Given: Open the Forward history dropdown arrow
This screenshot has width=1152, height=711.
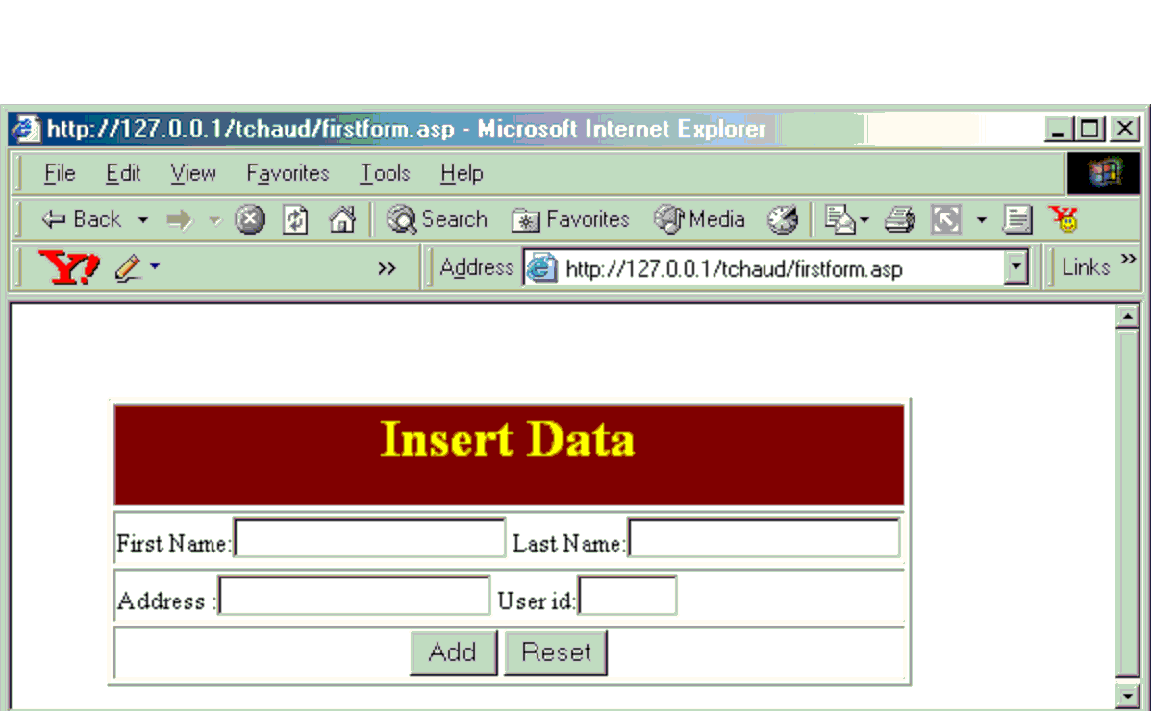Looking at the screenshot, I should point(215,220).
